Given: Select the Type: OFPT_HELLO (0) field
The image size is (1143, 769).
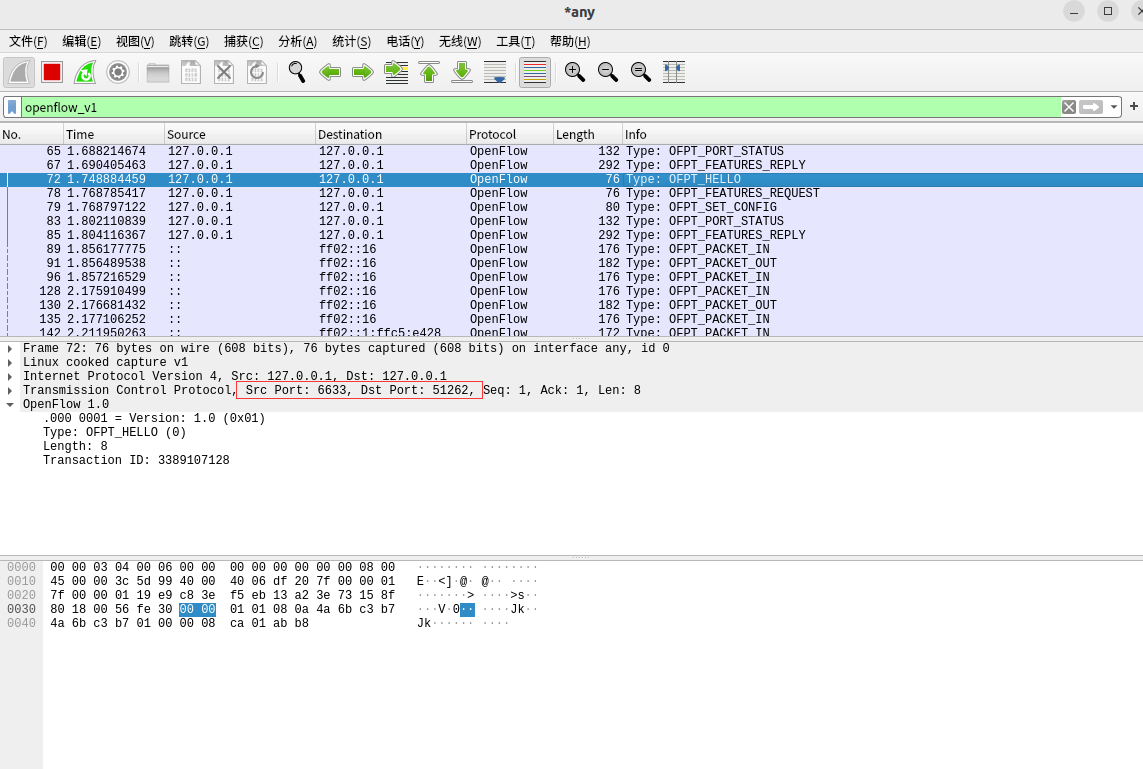Looking at the screenshot, I should pos(114,432).
